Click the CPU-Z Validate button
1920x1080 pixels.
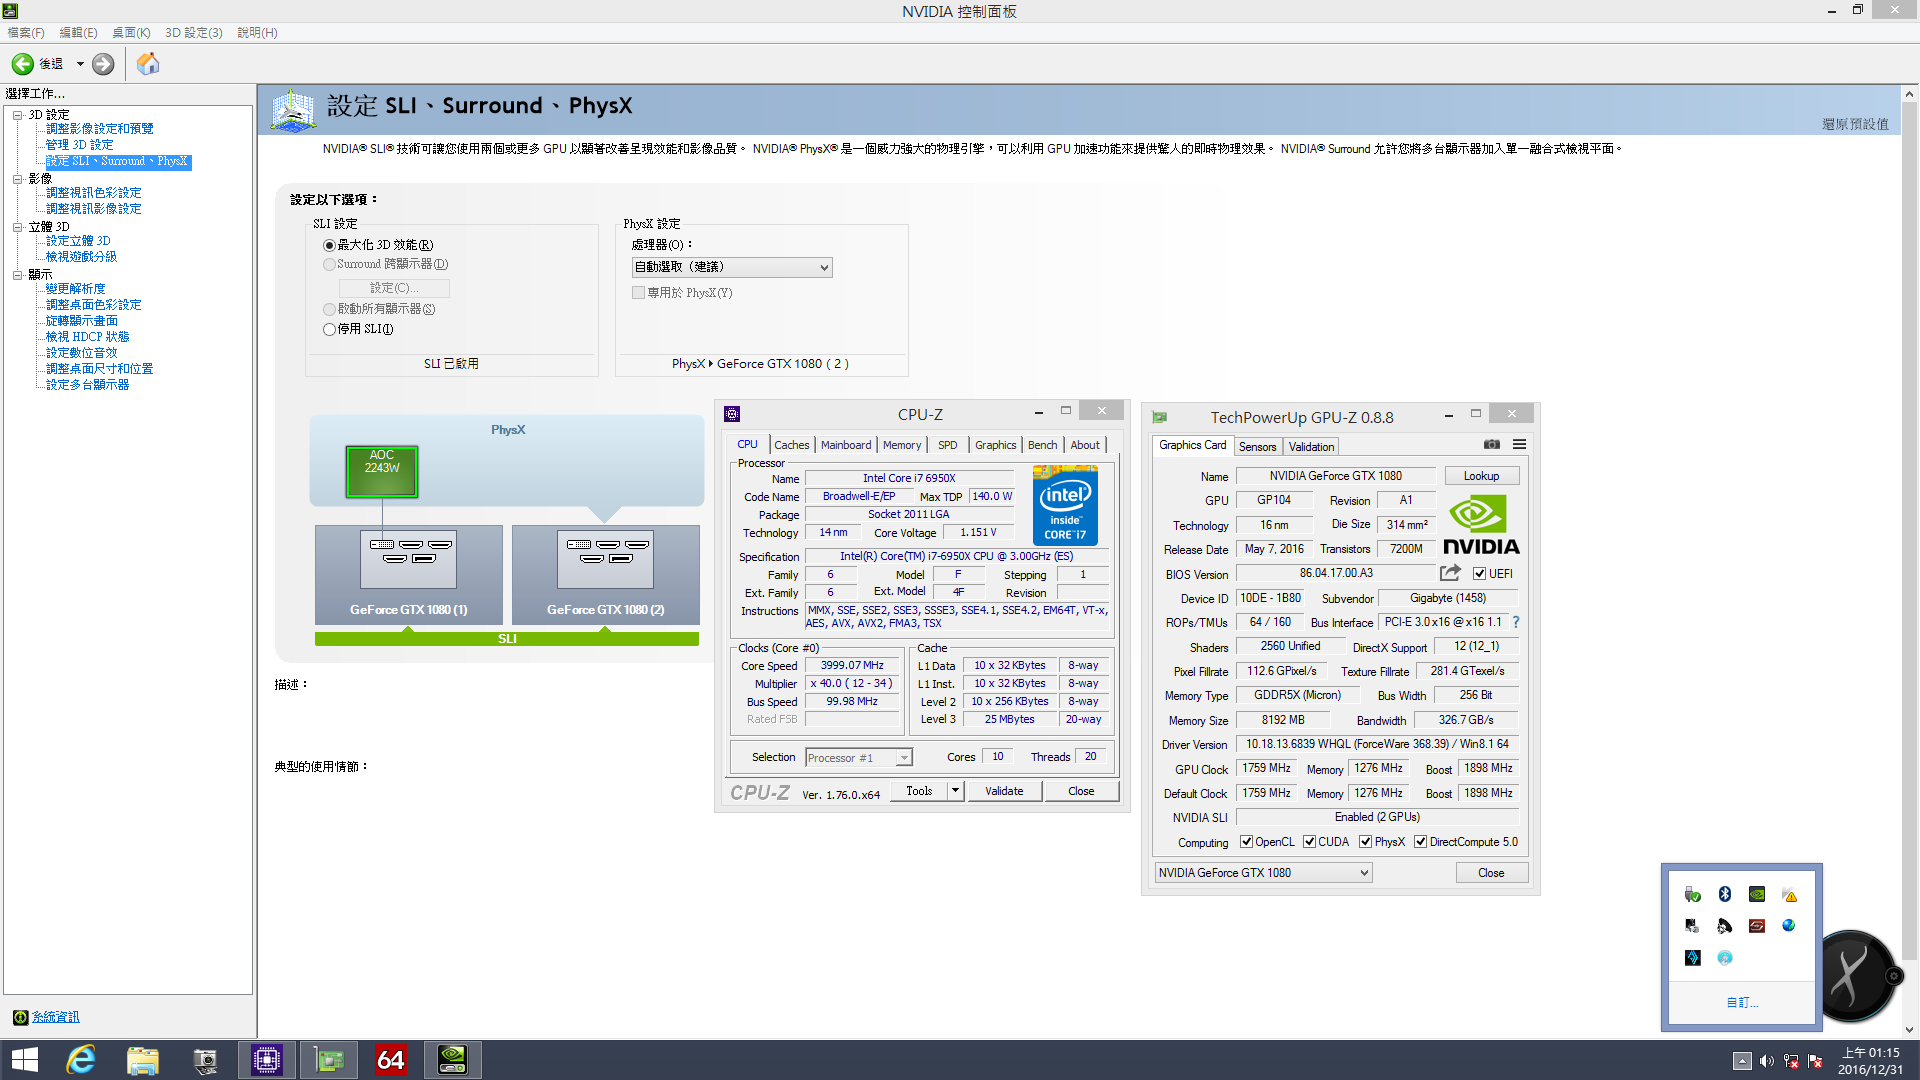click(x=1004, y=791)
